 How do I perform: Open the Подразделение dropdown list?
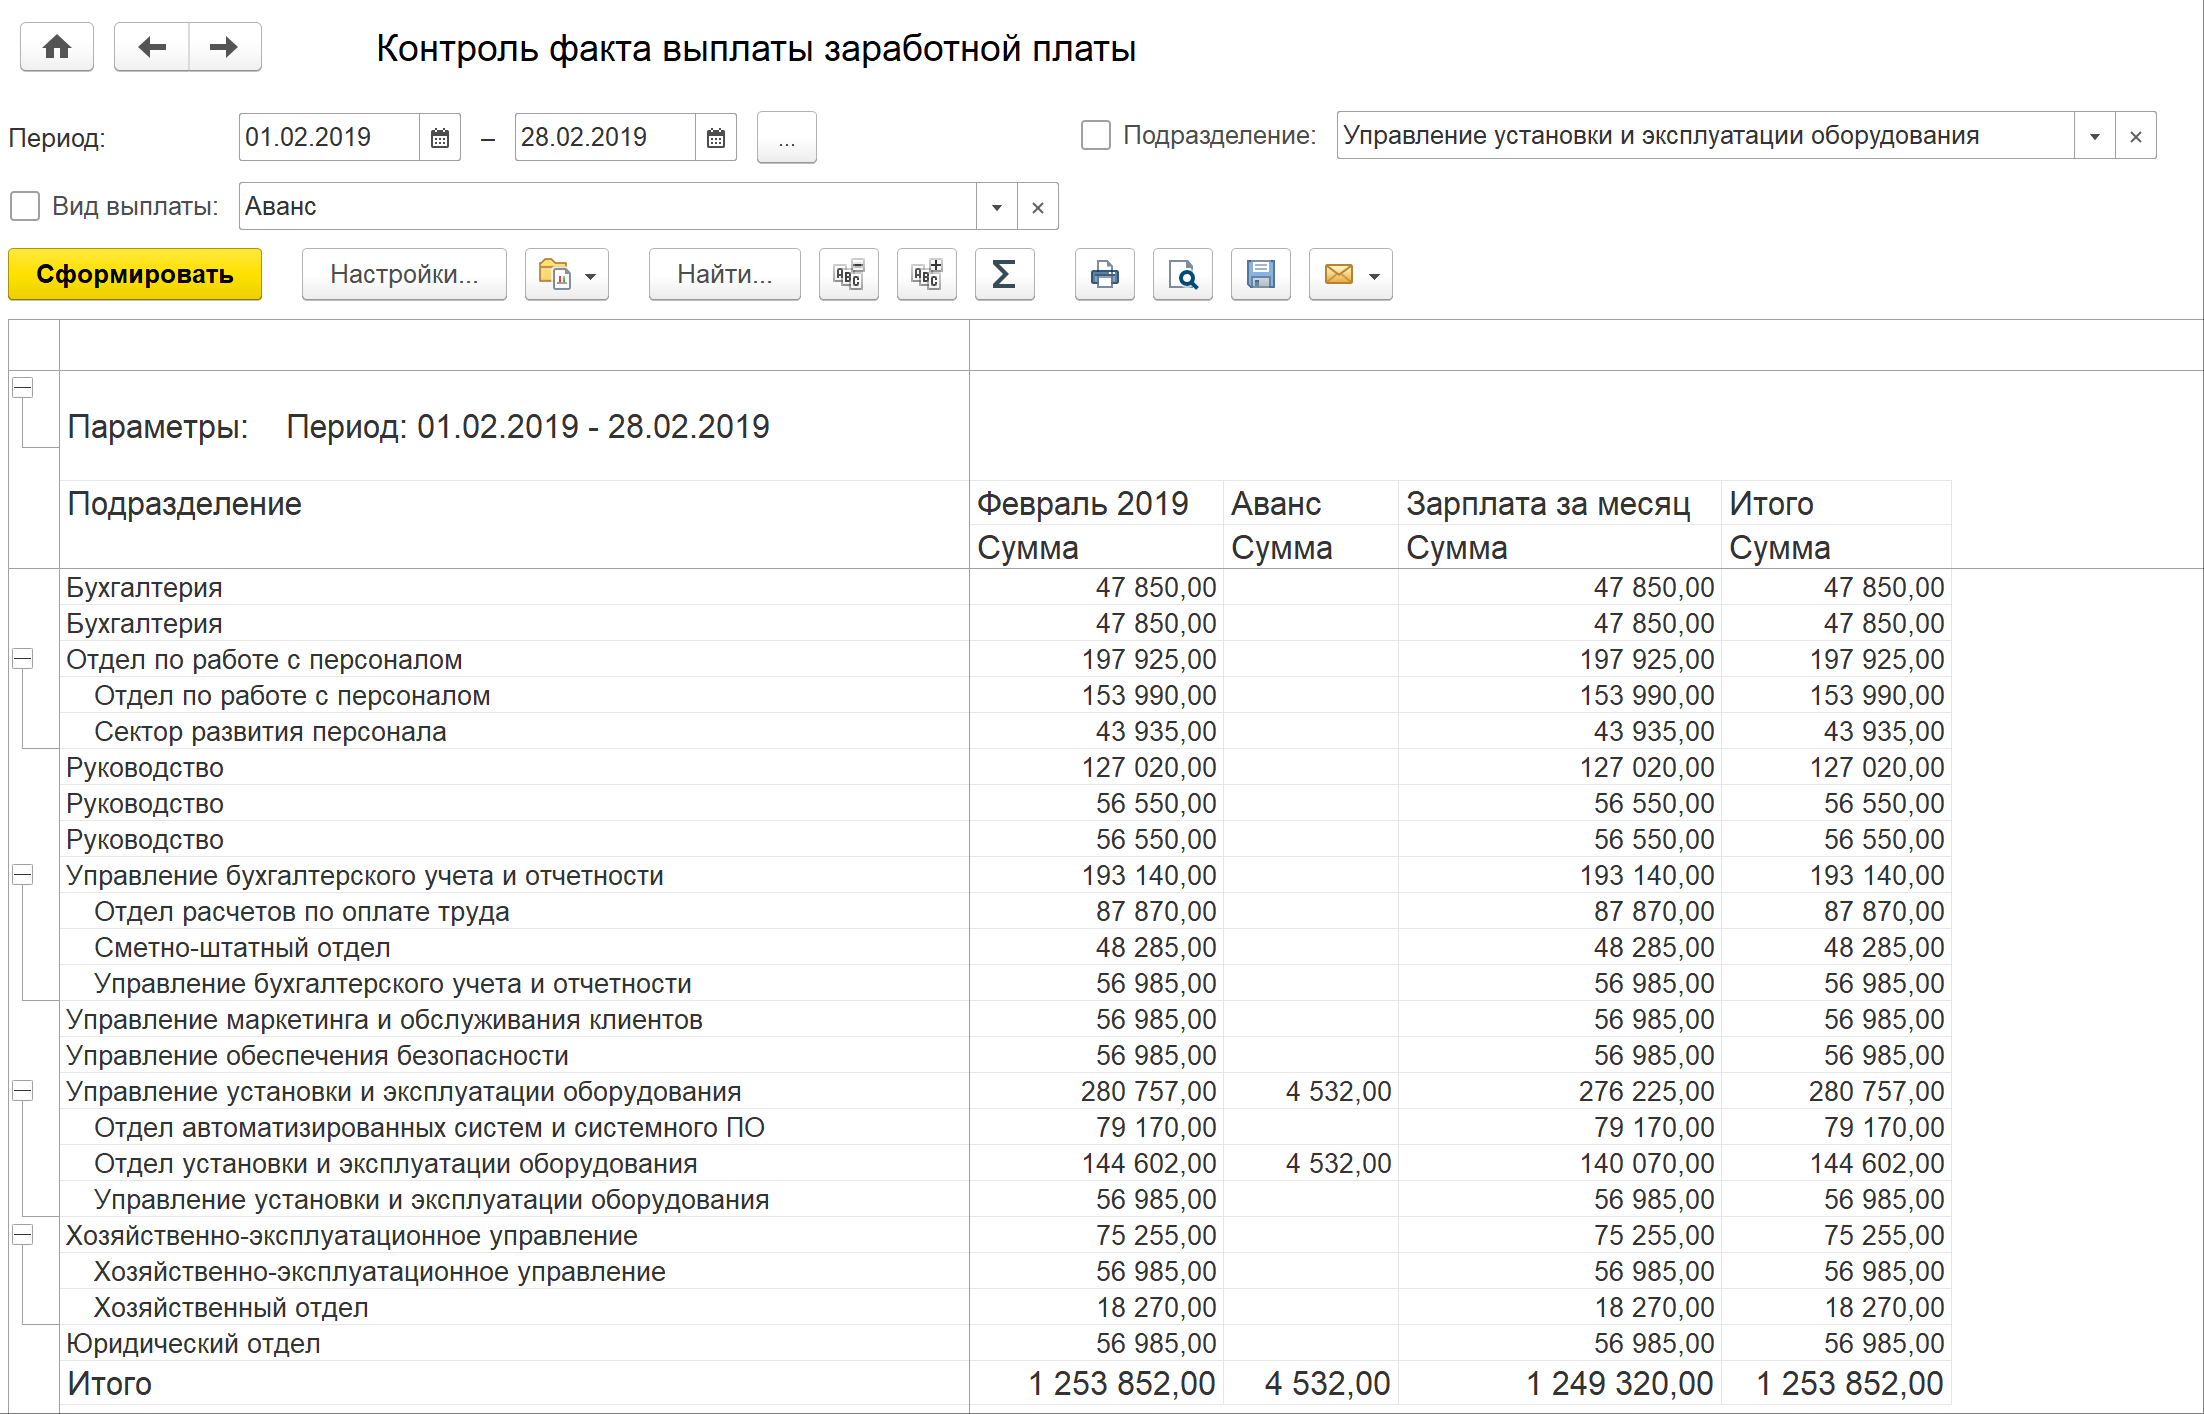[x=2095, y=136]
